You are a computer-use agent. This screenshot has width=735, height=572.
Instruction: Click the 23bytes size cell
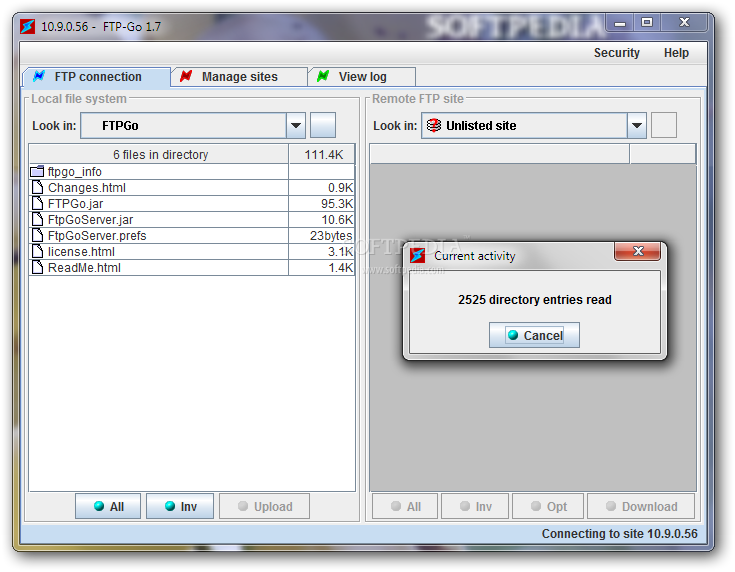click(322, 235)
